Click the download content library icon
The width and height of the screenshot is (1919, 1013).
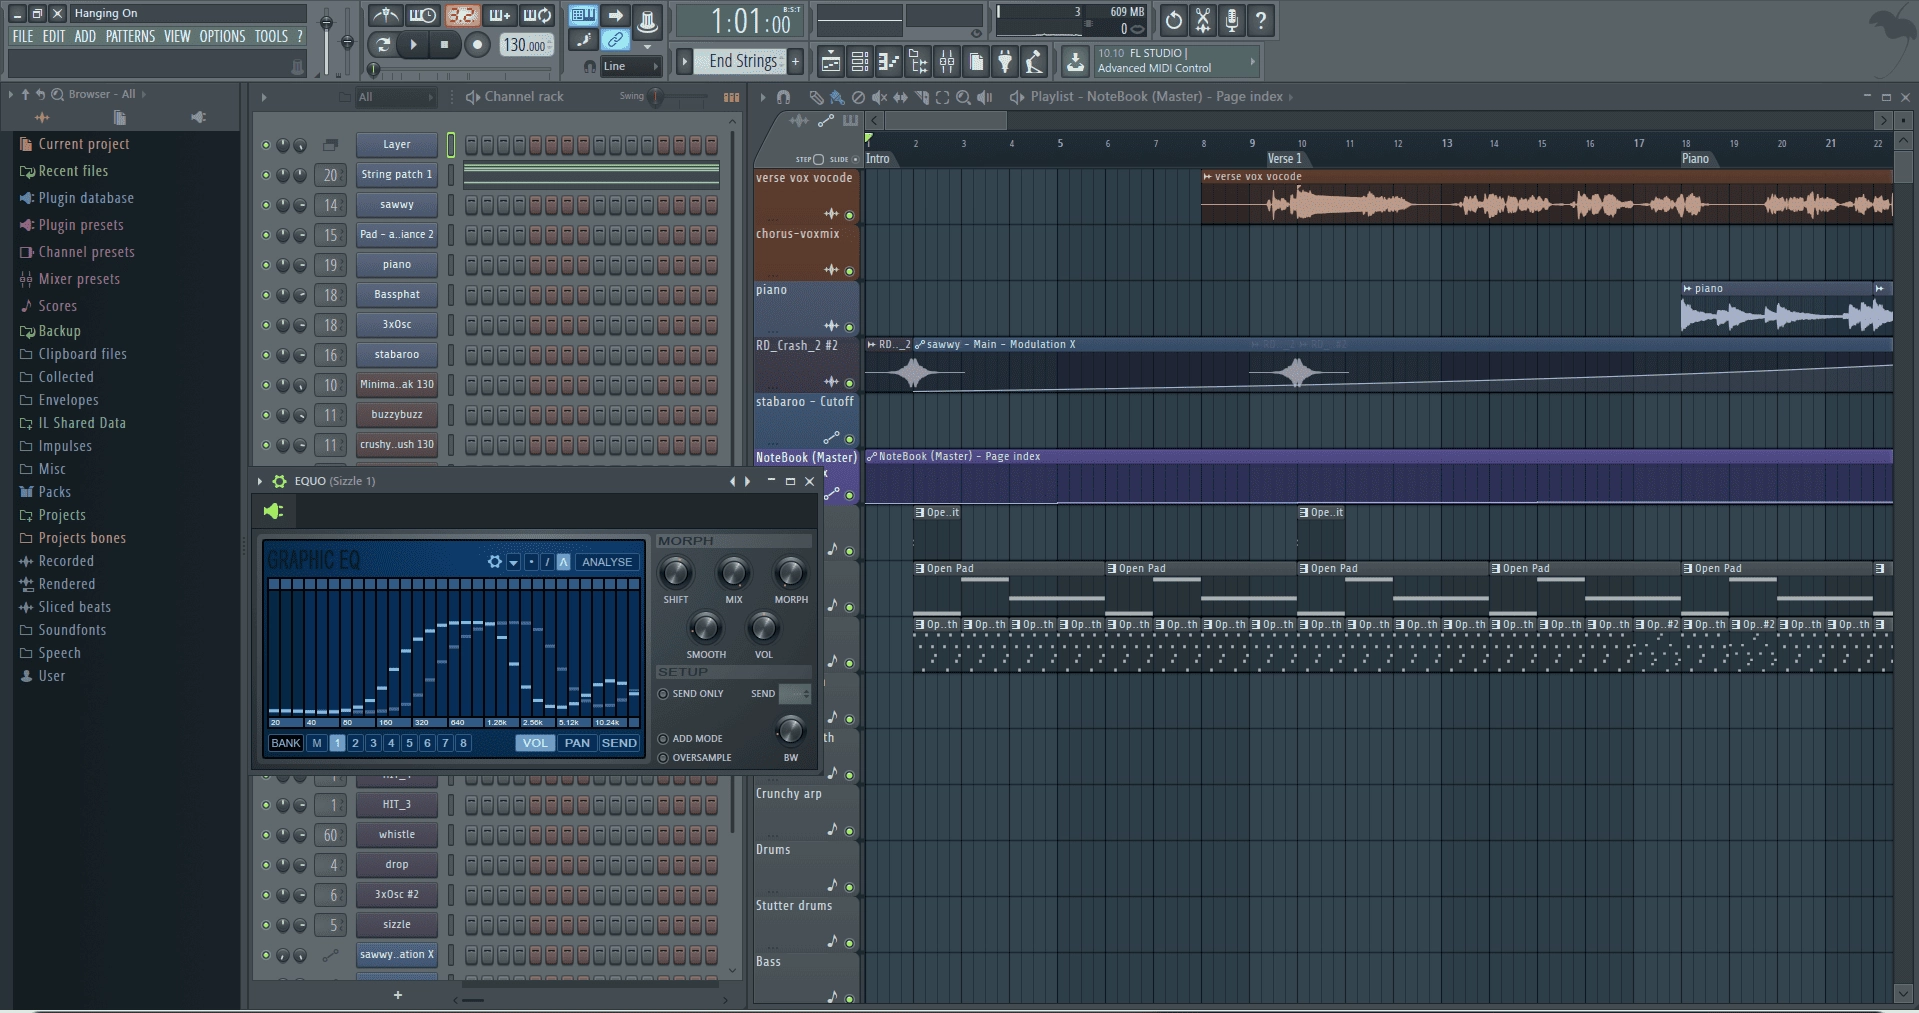click(1075, 62)
